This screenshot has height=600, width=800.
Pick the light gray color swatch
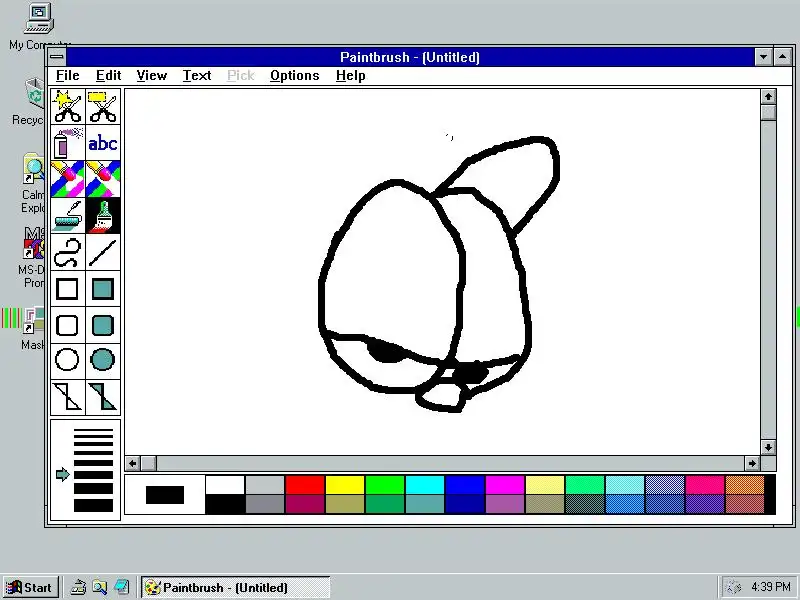click(x=265, y=485)
